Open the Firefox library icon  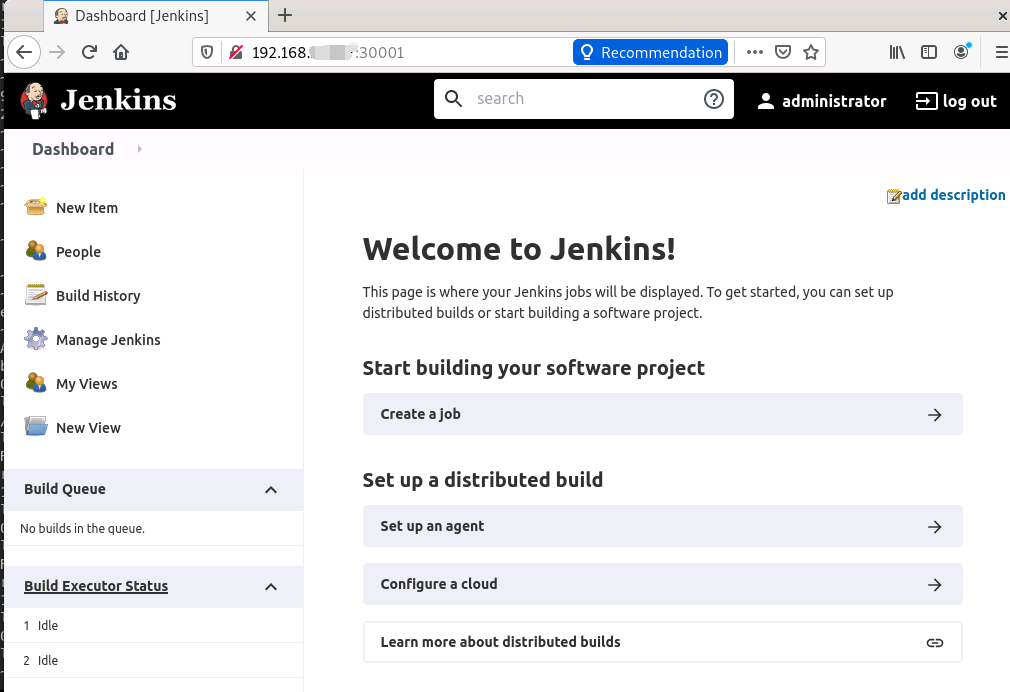pyautogui.click(x=897, y=52)
